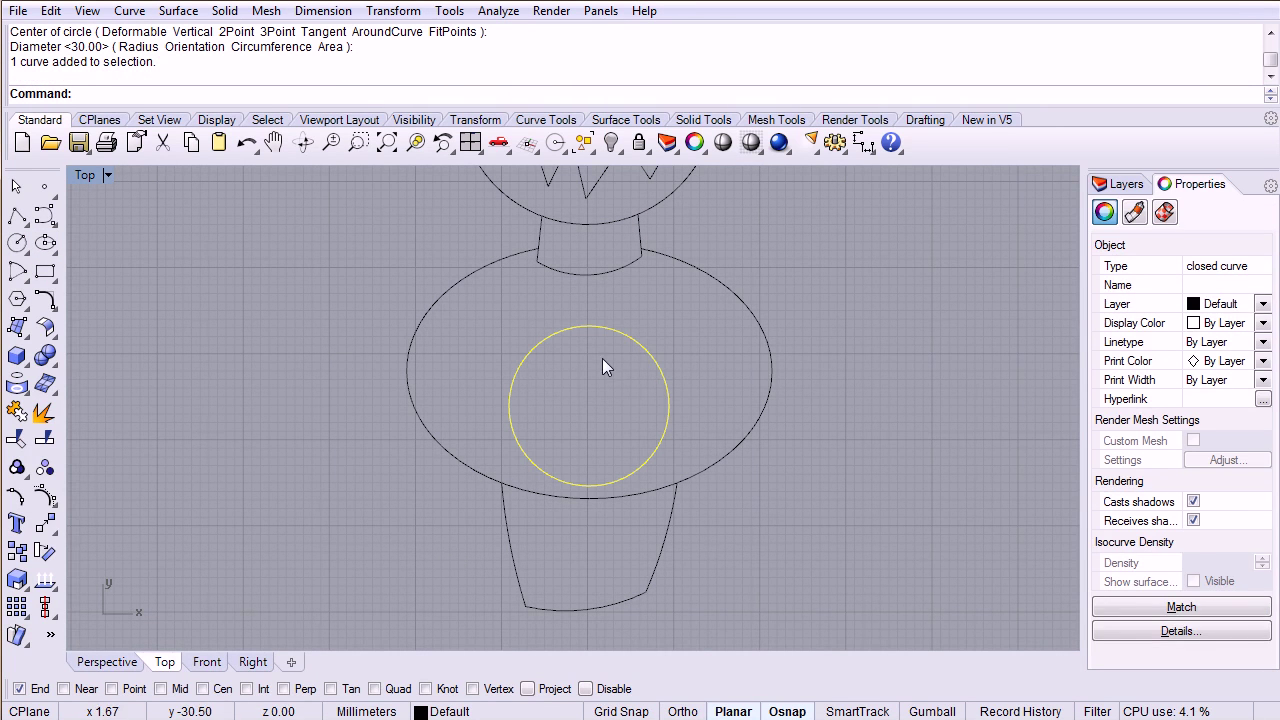Click the white Display Color swatch
The image size is (1280, 720).
pyautogui.click(x=1193, y=323)
